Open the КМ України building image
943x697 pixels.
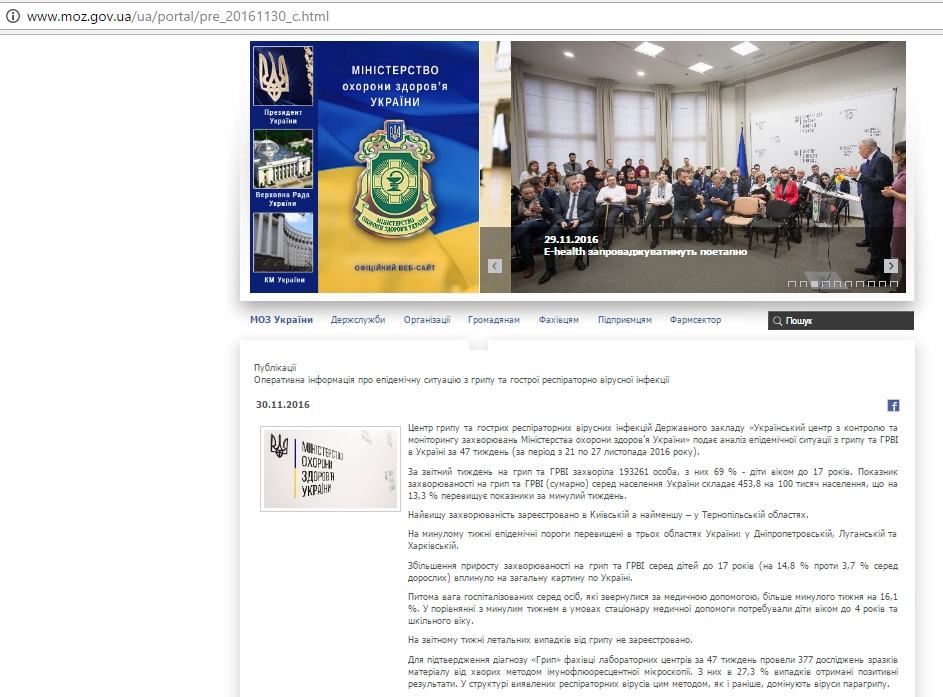point(283,242)
